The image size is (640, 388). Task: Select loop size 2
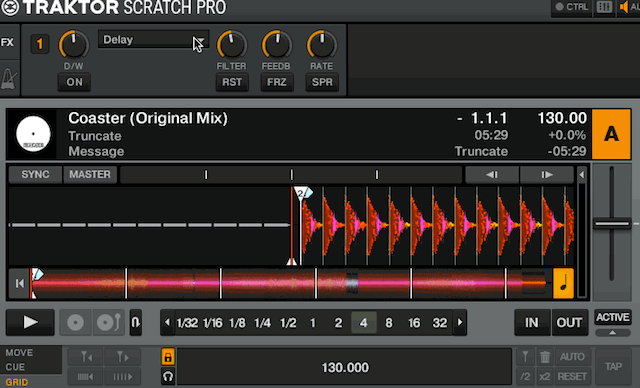pos(338,323)
